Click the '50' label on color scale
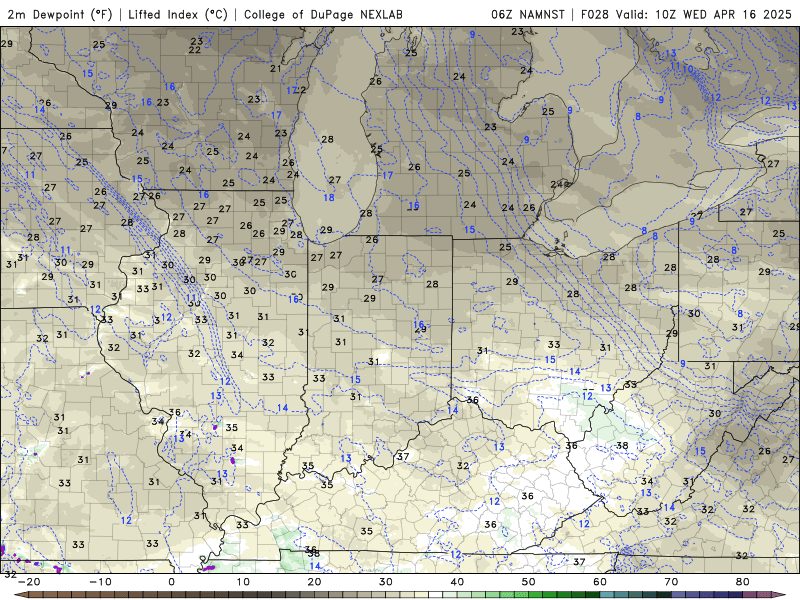Viewport: 800px width, 600px height. (529, 582)
